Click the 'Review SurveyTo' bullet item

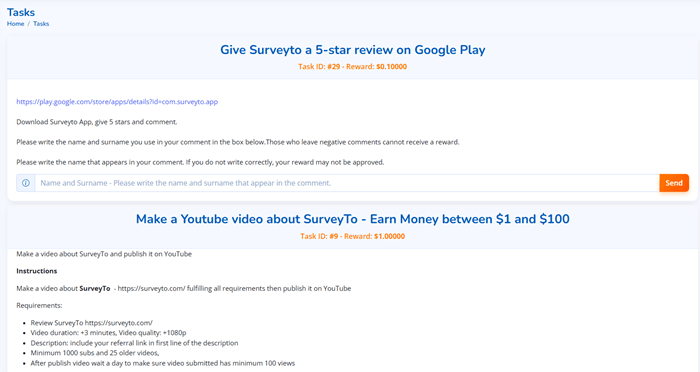tap(92, 322)
